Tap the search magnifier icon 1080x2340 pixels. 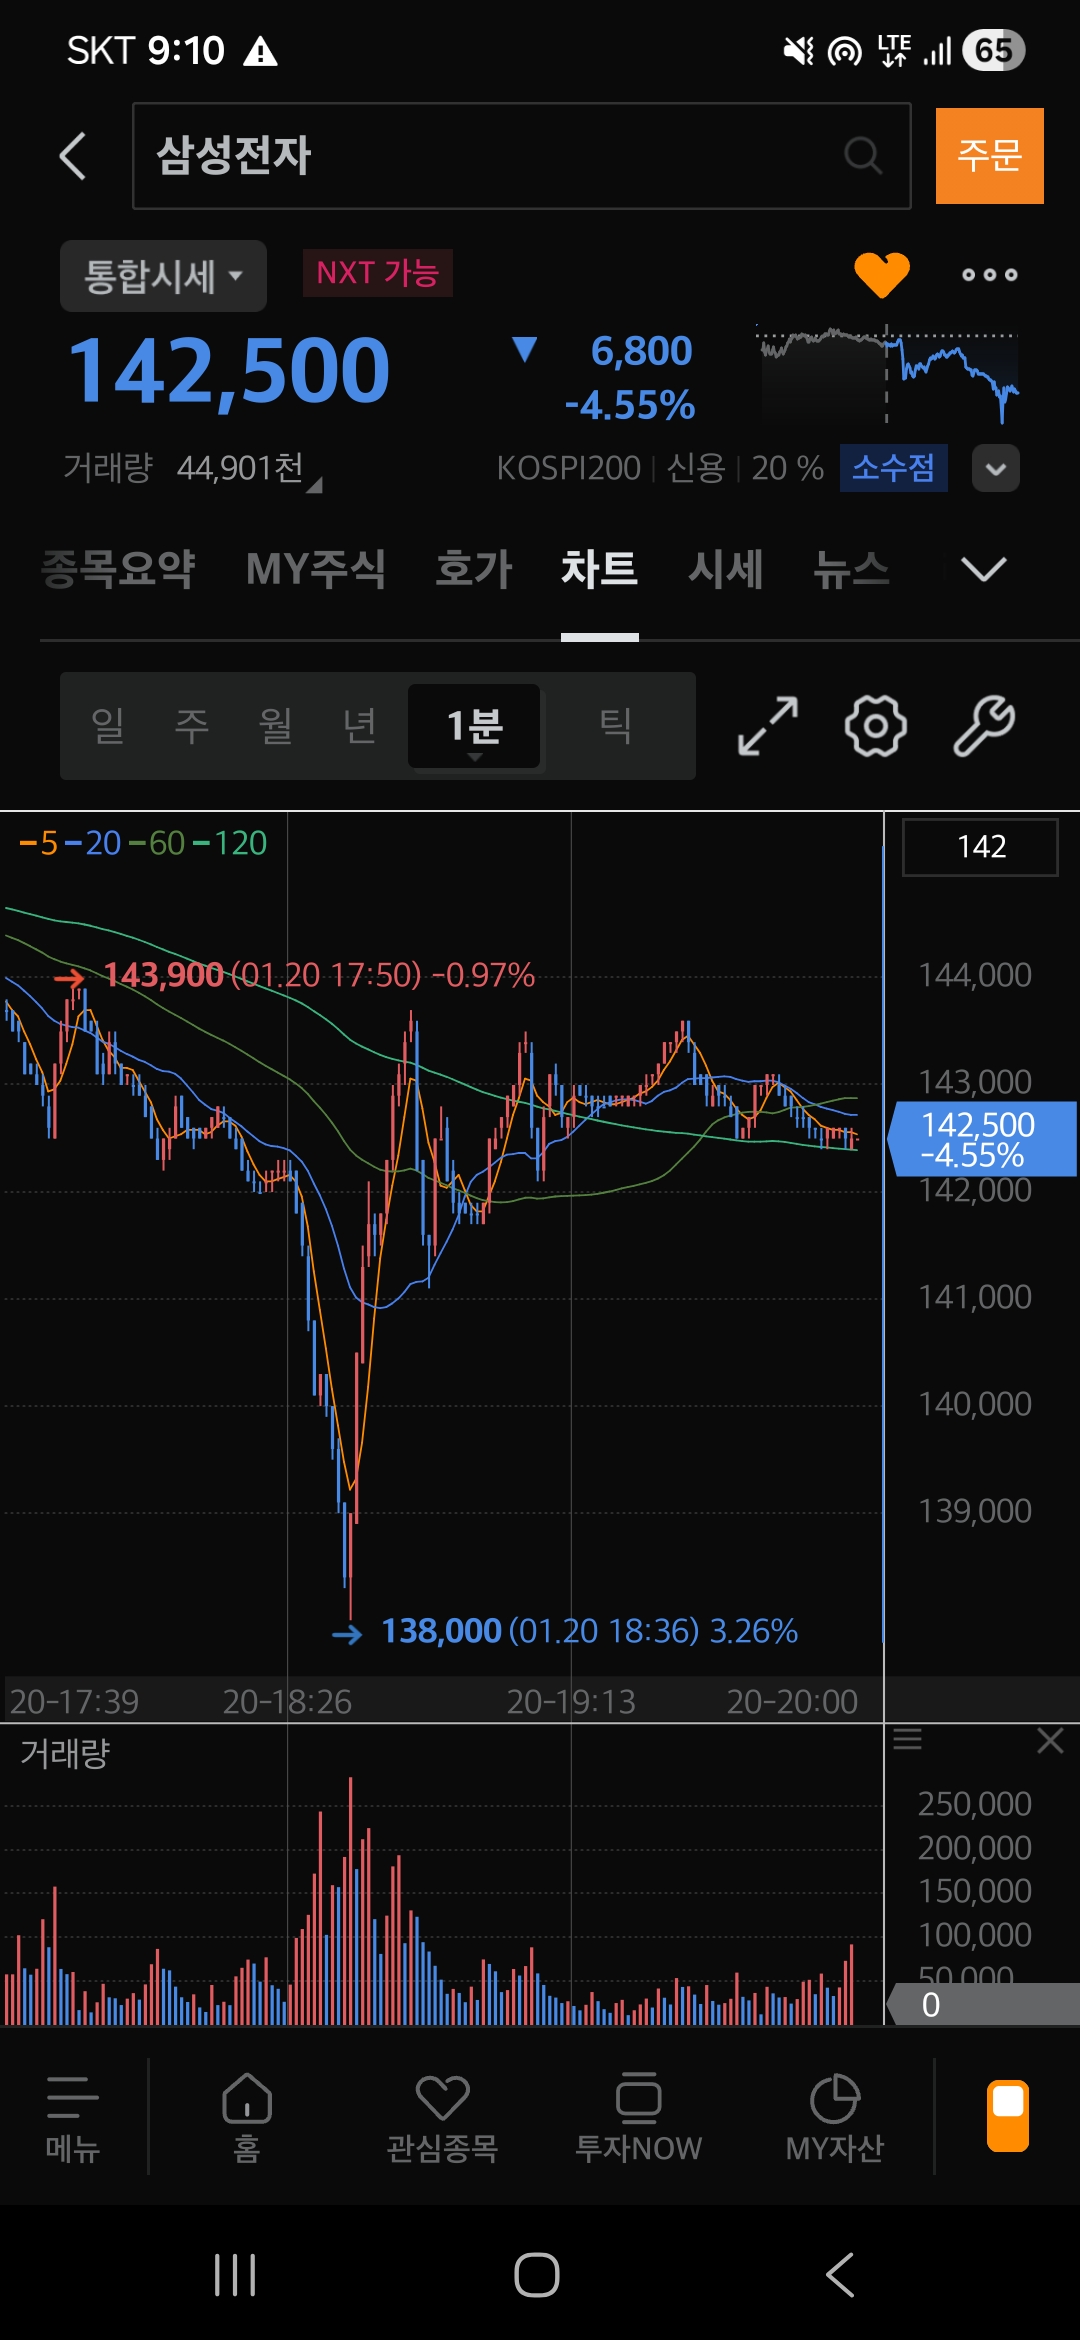862,156
